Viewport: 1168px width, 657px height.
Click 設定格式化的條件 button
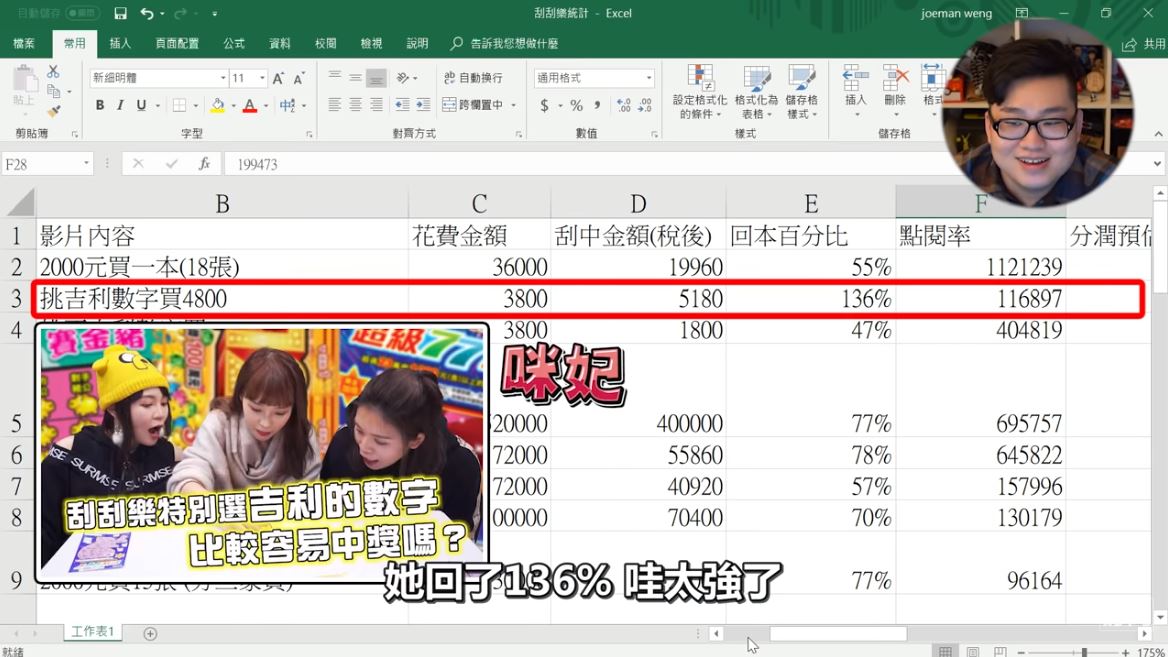tap(699, 92)
